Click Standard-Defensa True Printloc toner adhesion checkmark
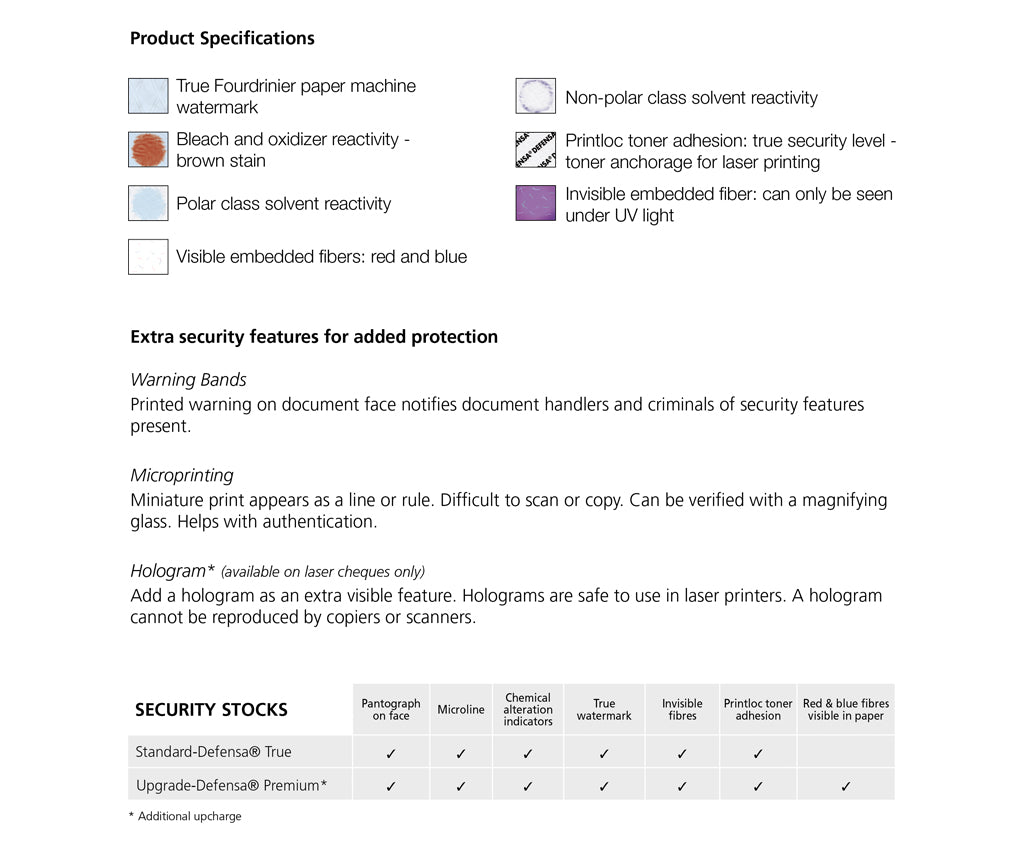Image resolution: width=1024 pixels, height=853 pixels. [758, 754]
